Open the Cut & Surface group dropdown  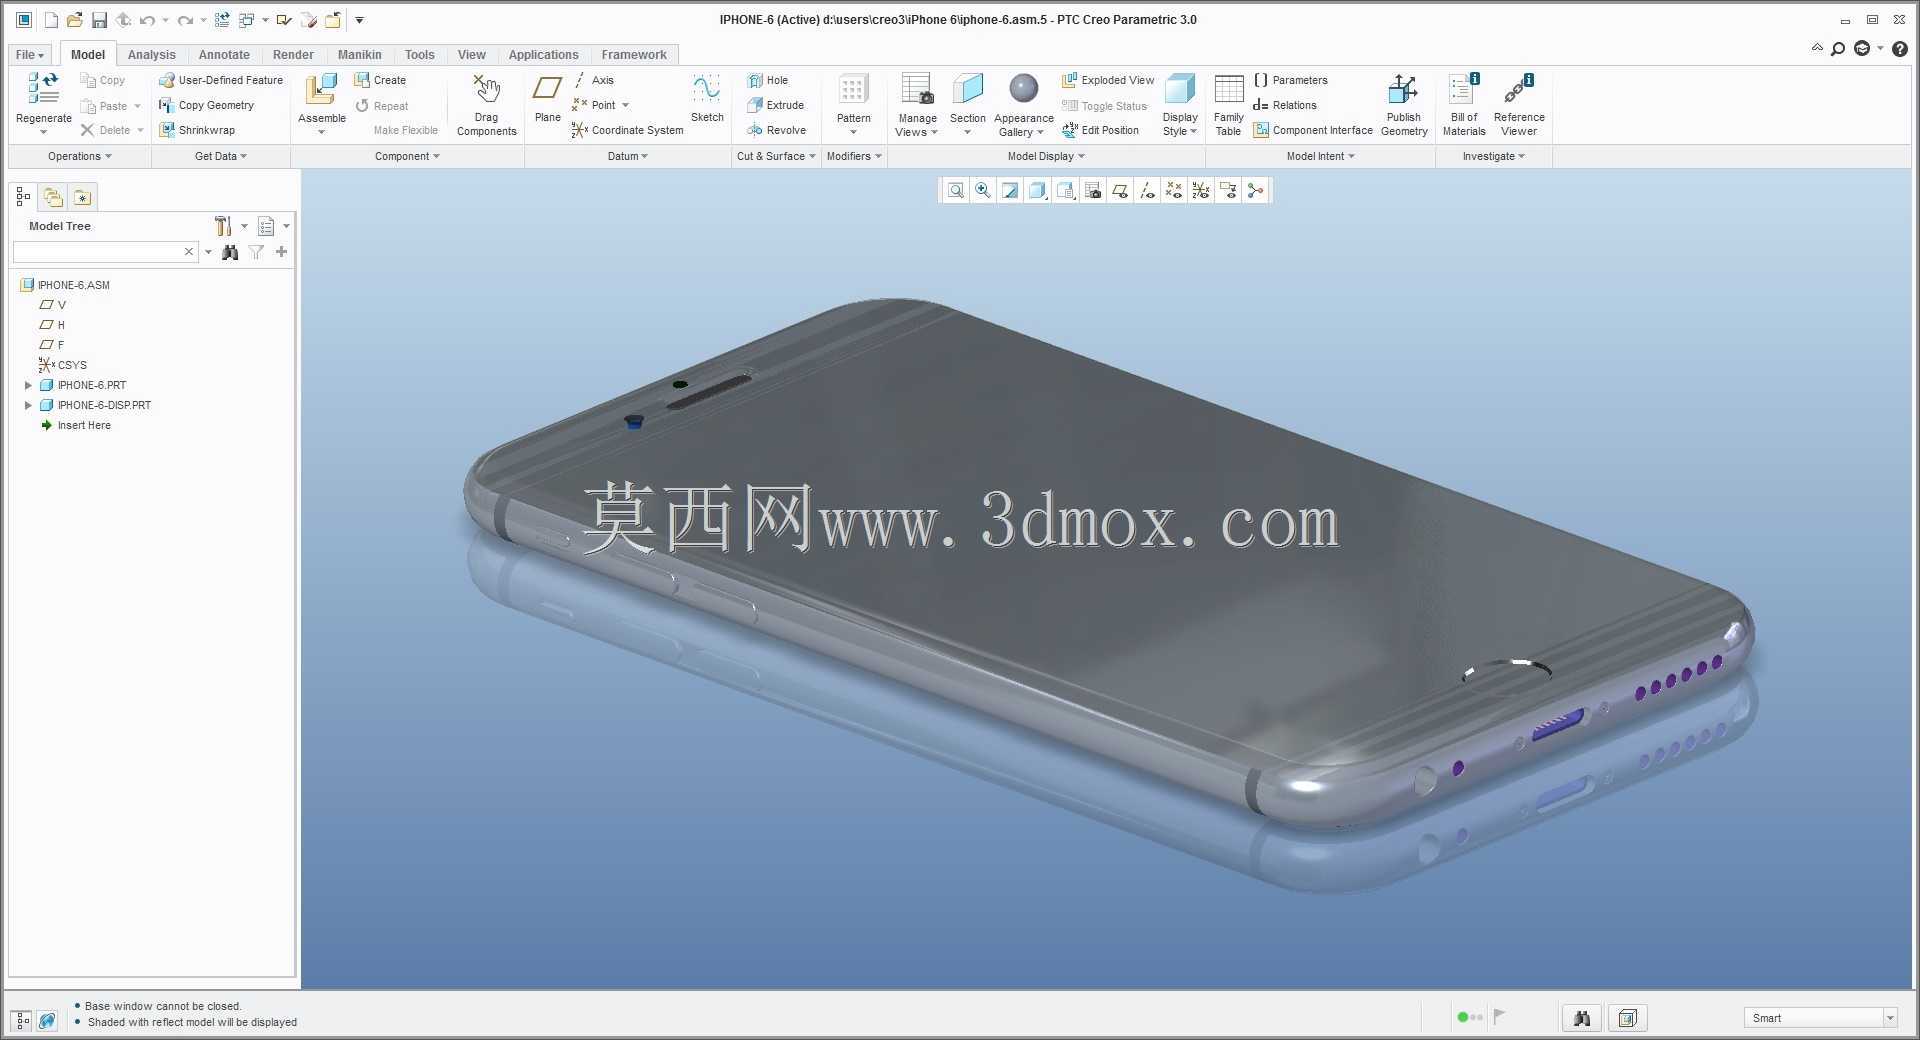(x=776, y=156)
